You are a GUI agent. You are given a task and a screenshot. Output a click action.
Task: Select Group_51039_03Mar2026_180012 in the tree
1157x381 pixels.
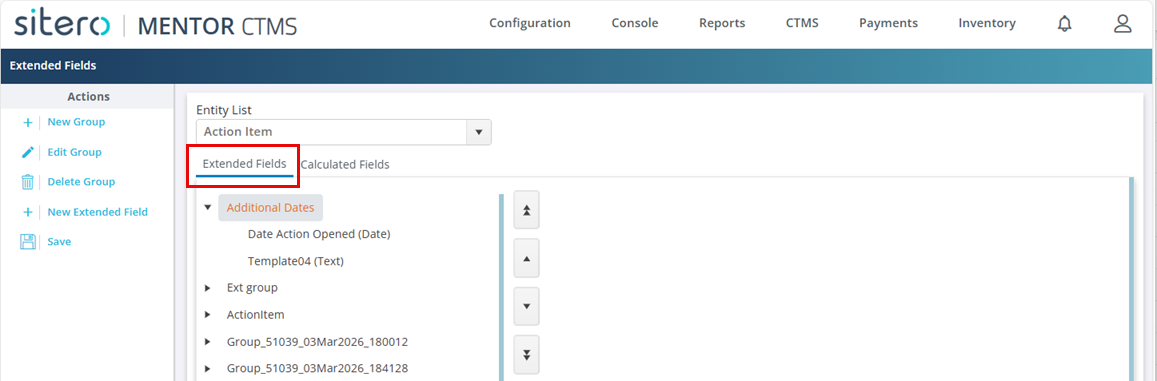coord(317,342)
